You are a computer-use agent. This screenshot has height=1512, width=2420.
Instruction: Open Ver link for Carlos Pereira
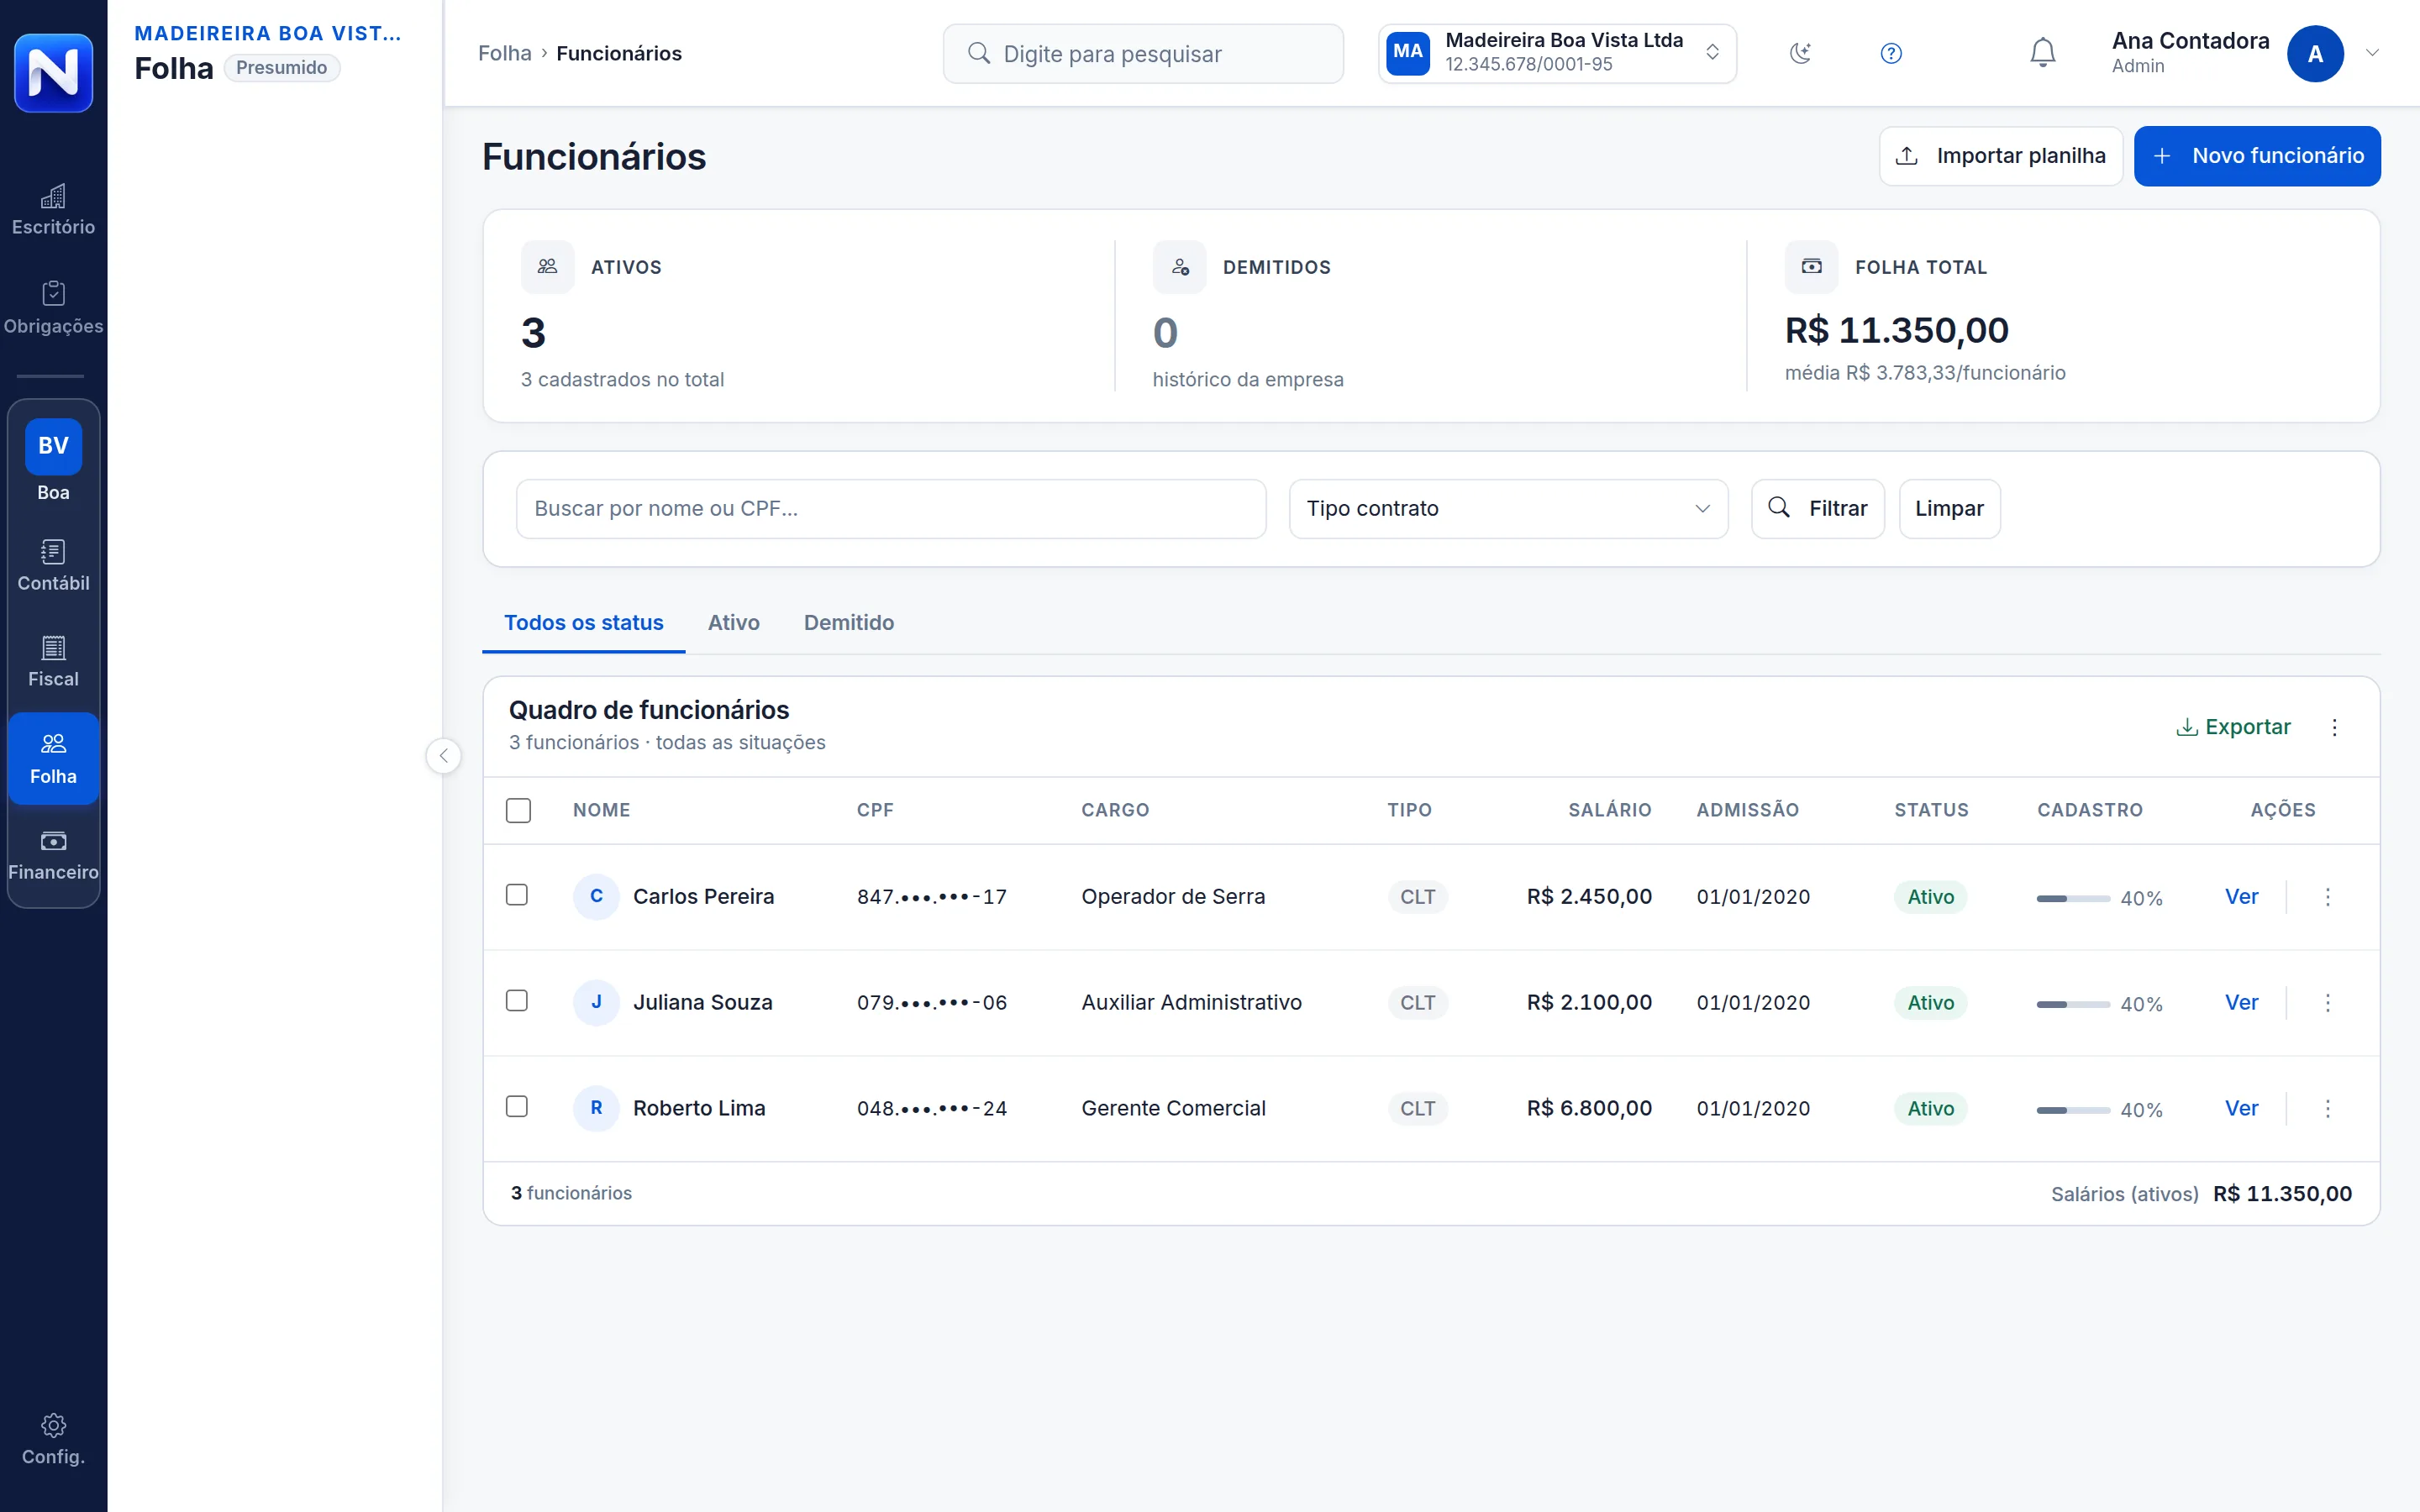(x=2241, y=897)
